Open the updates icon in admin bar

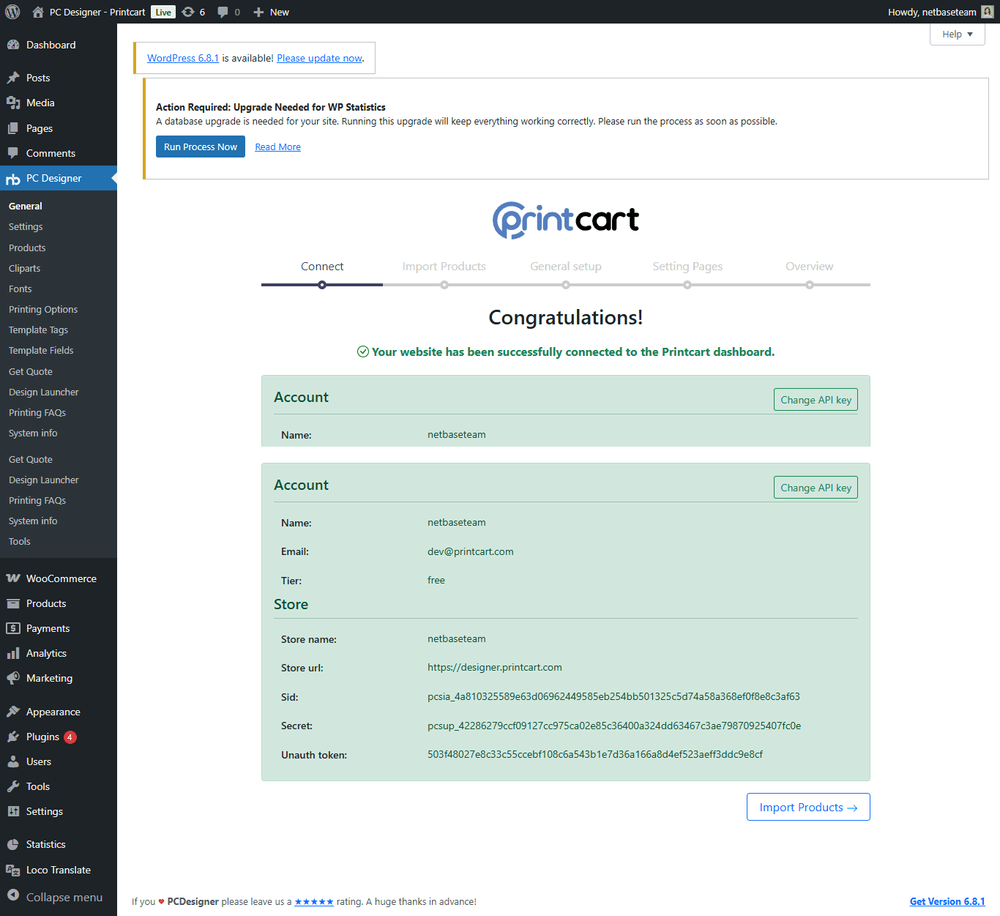(188, 12)
